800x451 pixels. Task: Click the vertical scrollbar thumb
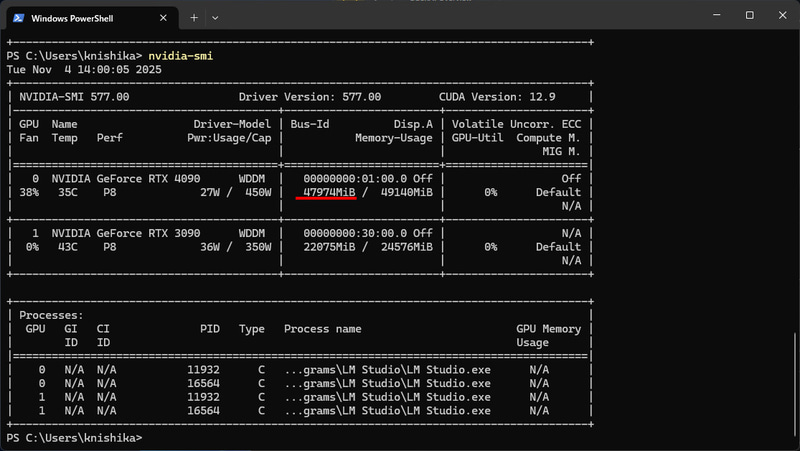coord(796,385)
